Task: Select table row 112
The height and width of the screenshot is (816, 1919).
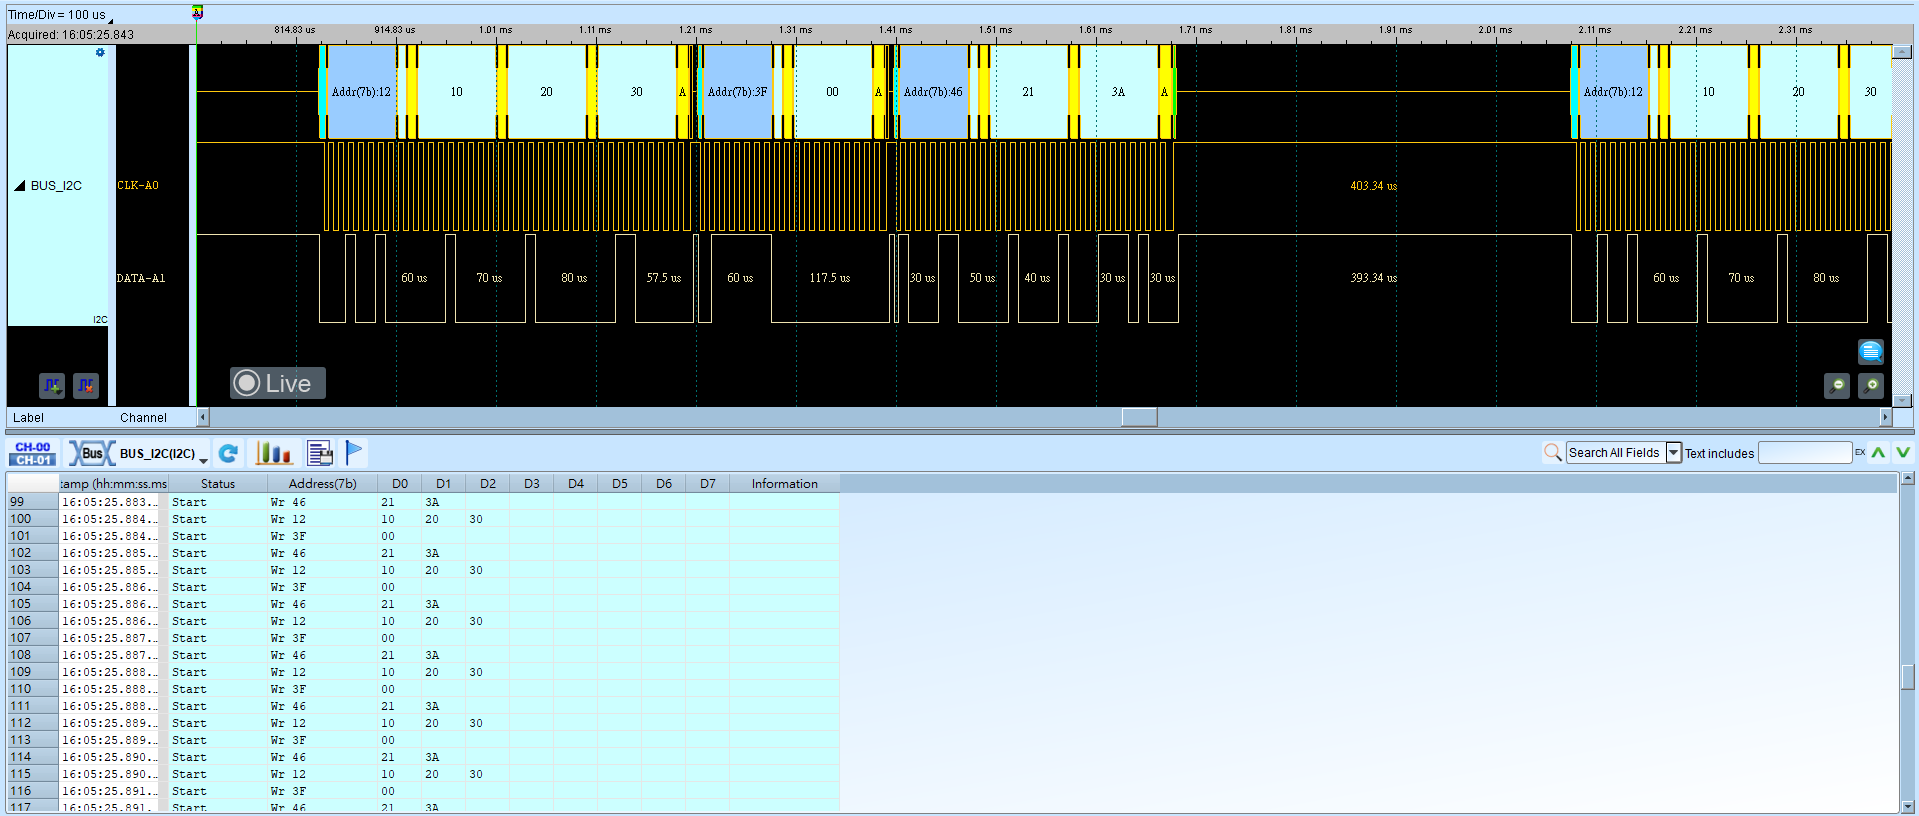Action: point(423,723)
